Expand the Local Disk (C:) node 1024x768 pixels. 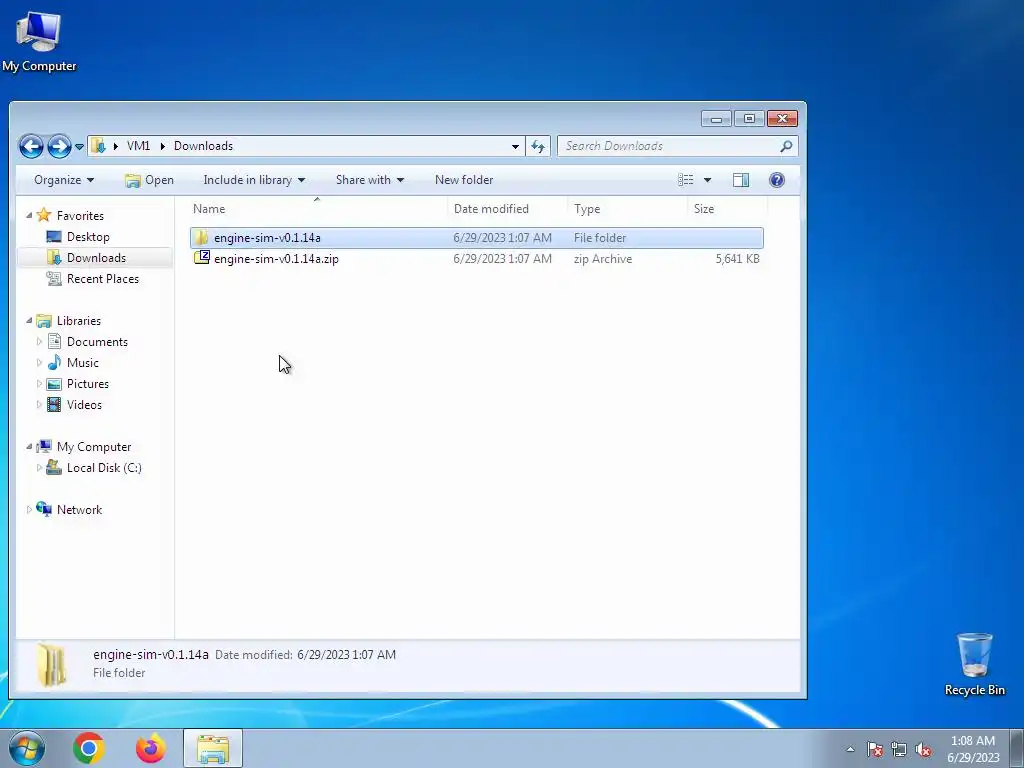pos(39,468)
